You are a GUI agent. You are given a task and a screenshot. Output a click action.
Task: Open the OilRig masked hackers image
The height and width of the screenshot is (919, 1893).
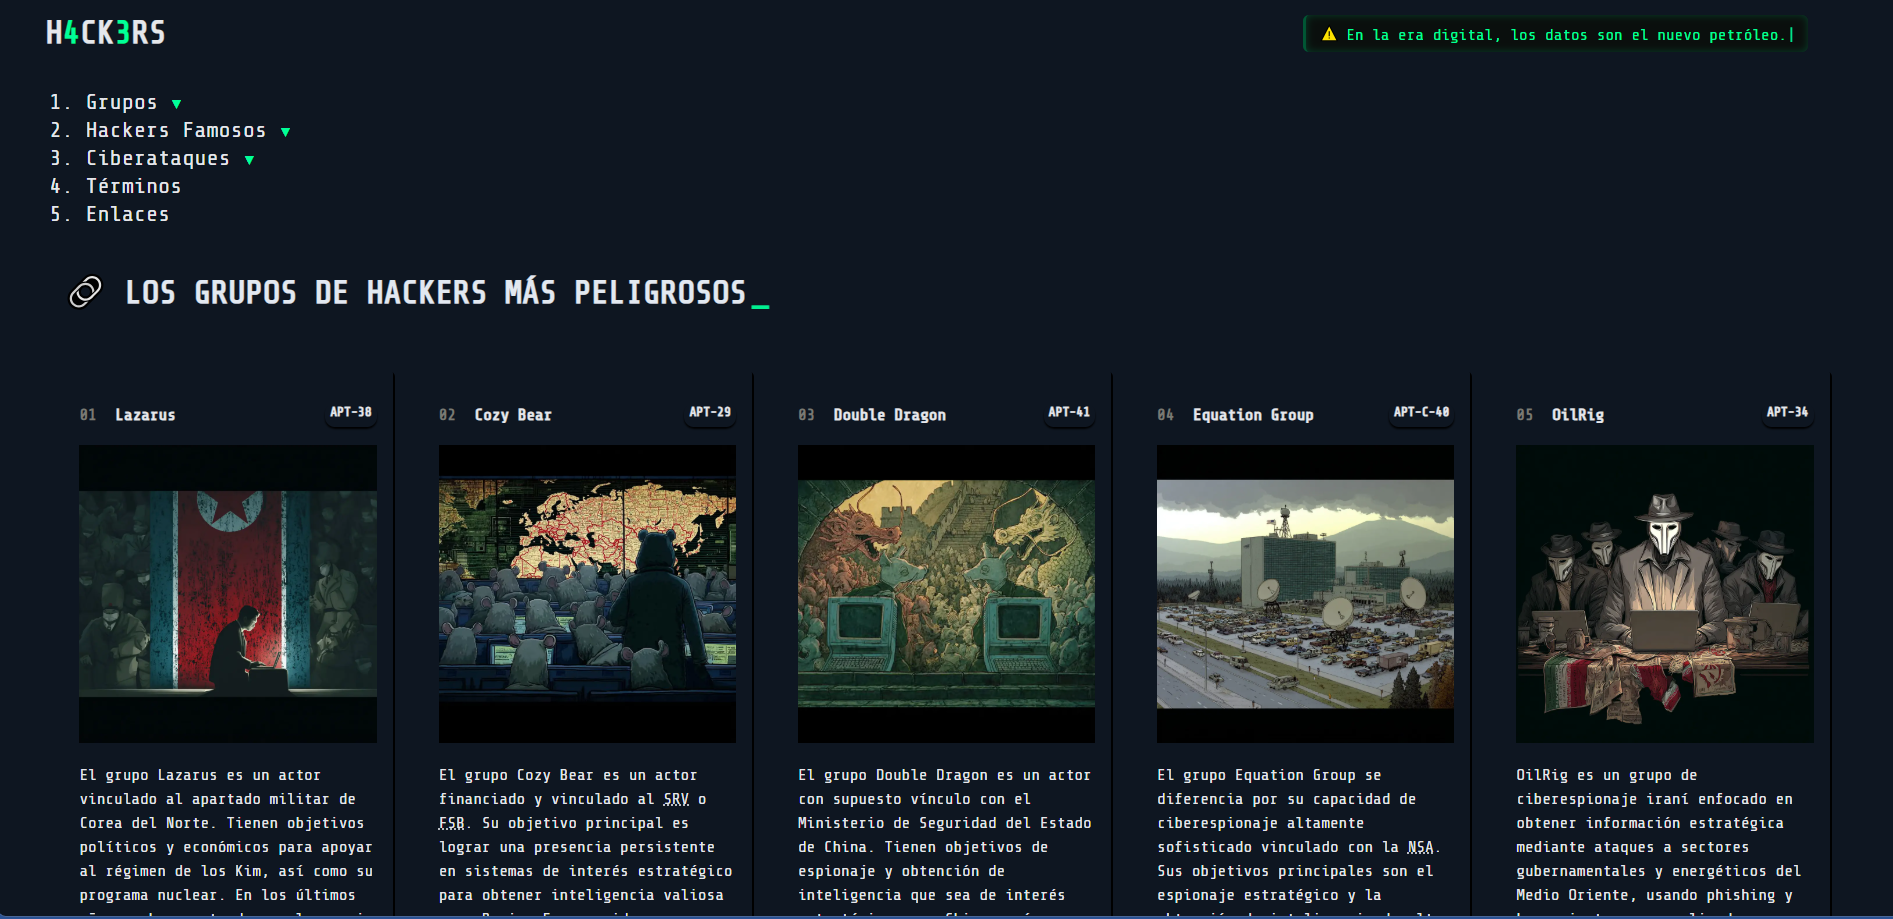pos(1664,593)
